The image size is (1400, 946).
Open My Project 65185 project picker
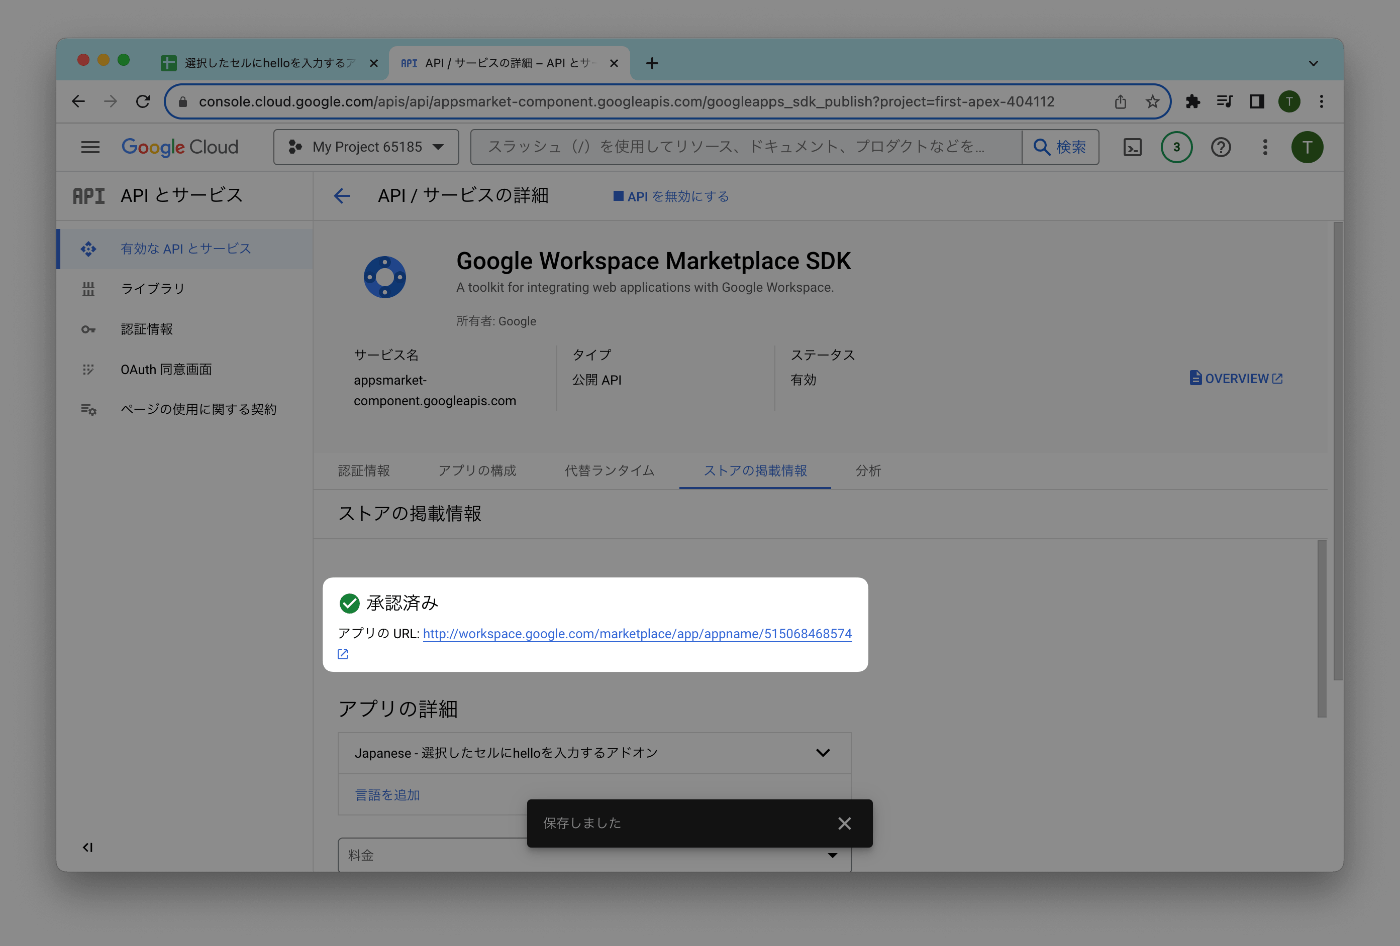pyautogui.click(x=366, y=147)
